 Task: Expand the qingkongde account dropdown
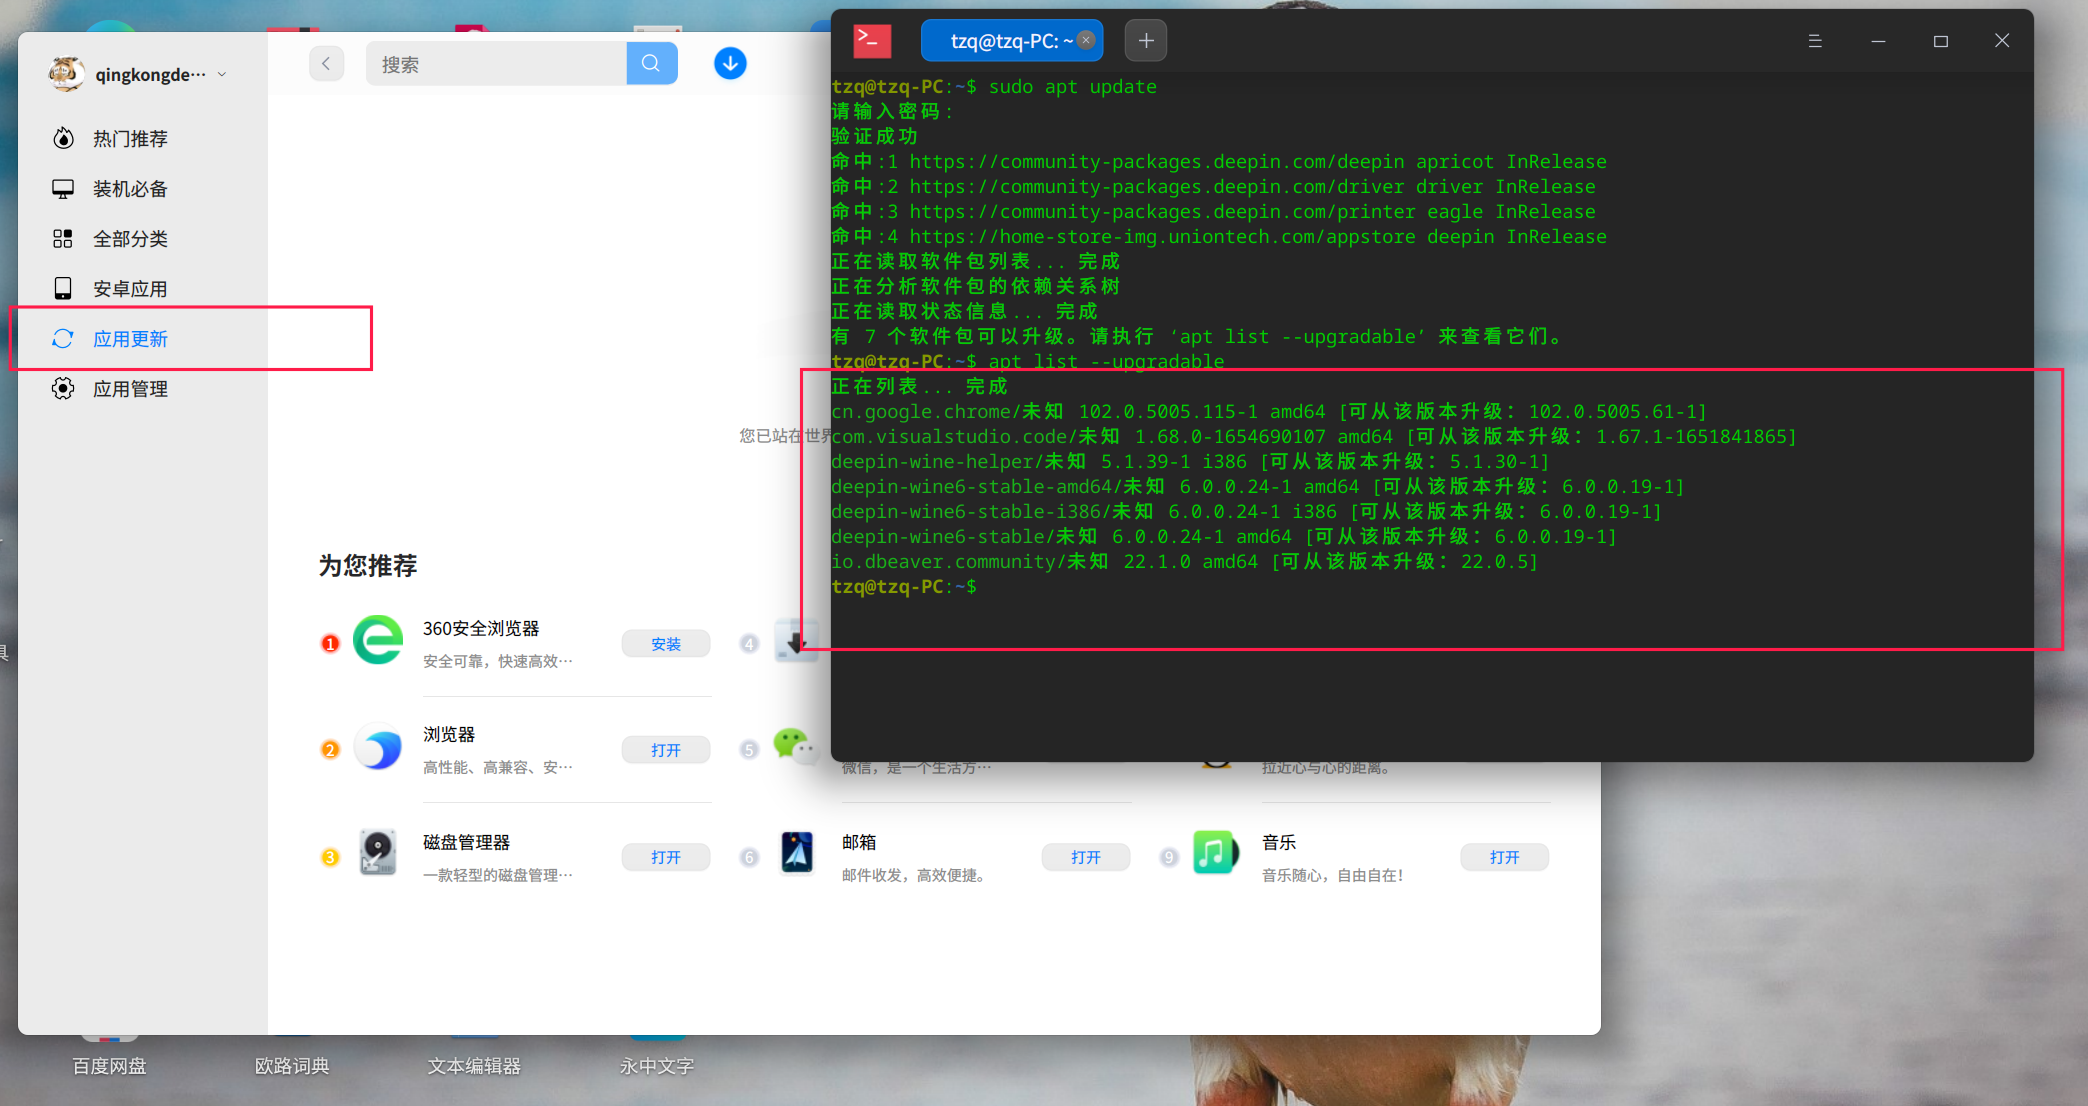[x=221, y=73]
